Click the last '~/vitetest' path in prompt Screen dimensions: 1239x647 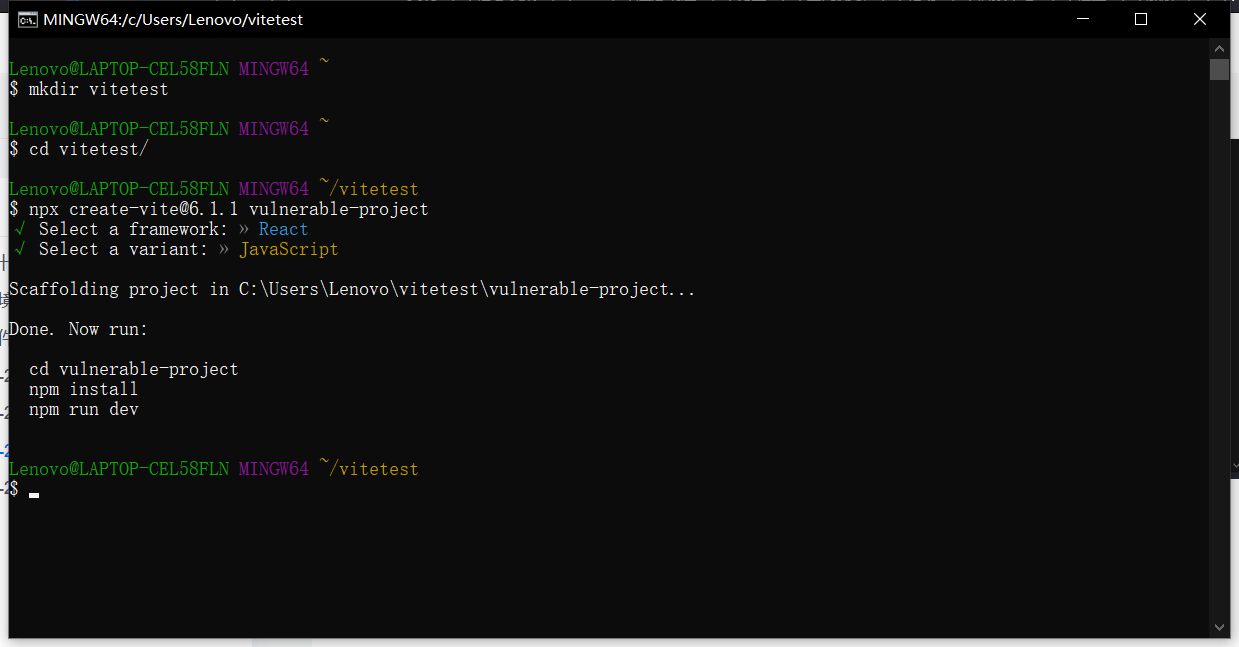[x=369, y=469]
